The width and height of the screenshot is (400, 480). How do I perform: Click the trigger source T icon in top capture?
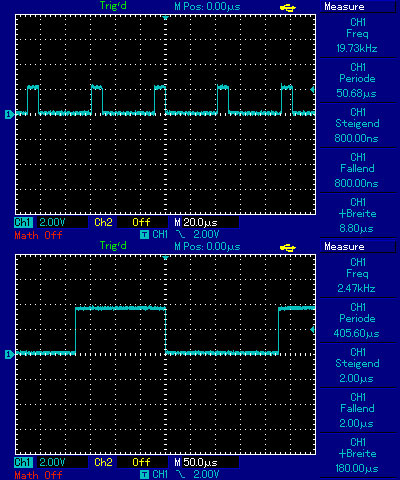[144, 235]
